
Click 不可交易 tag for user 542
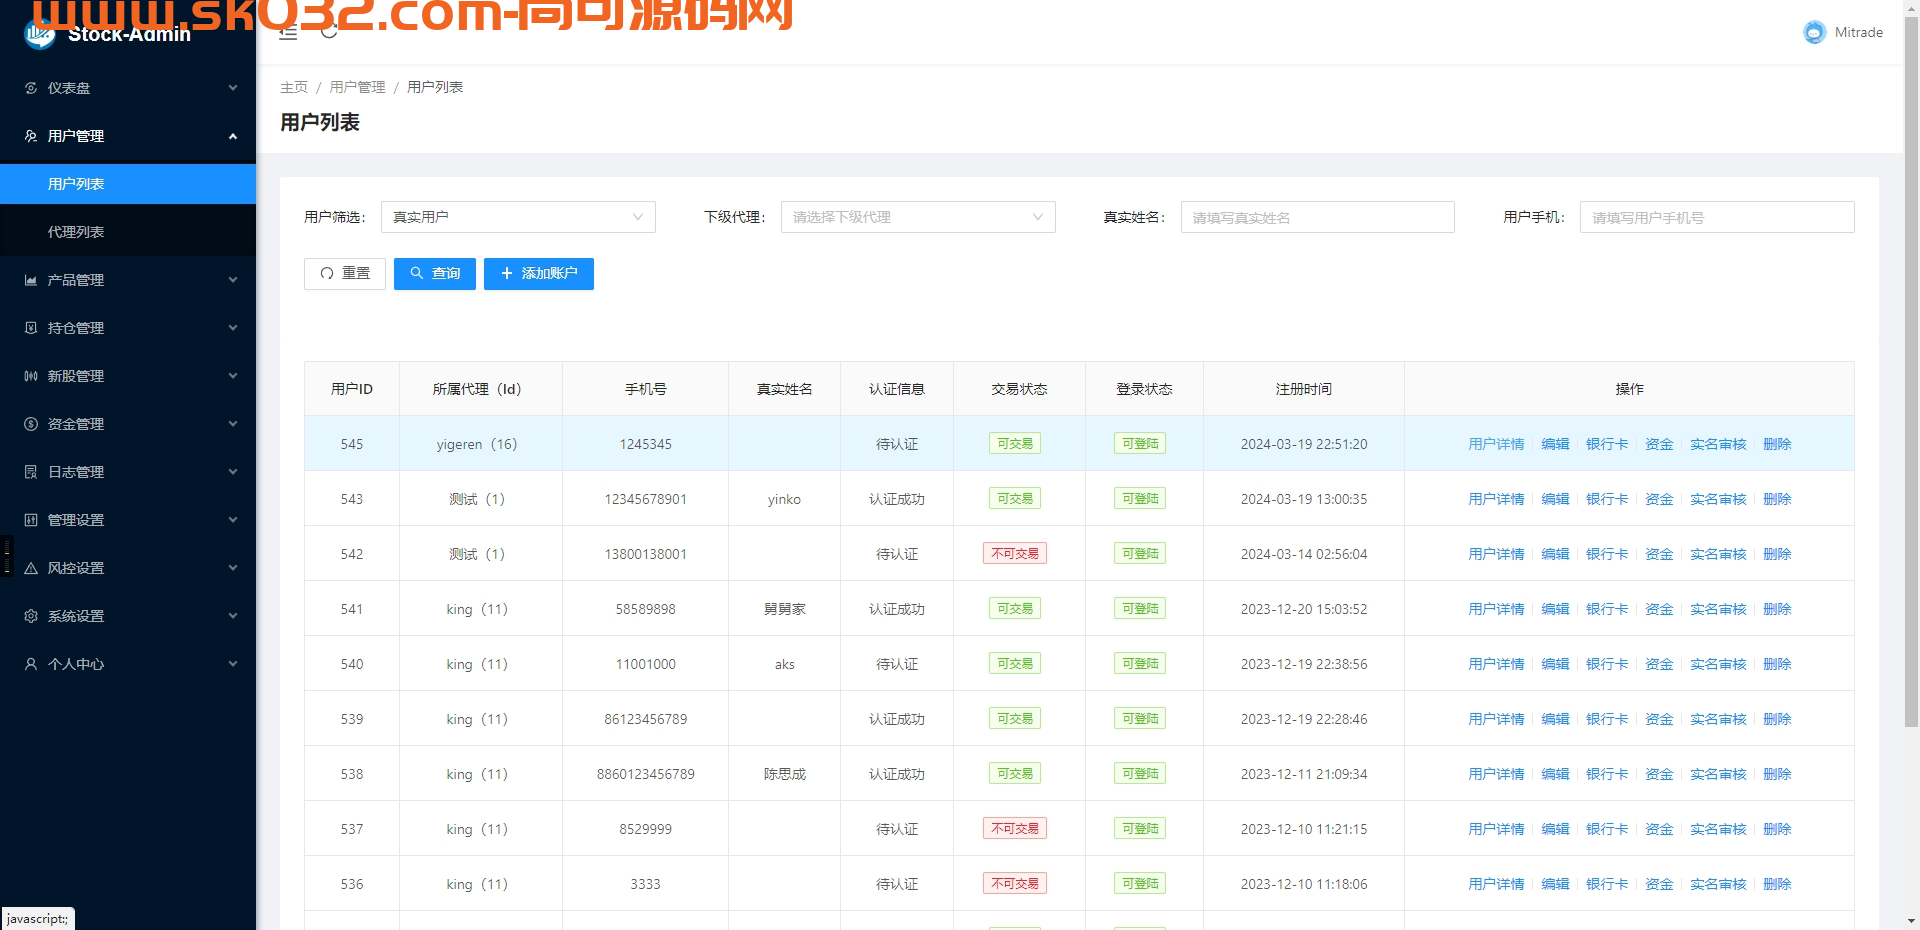[x=1015, y=554]
